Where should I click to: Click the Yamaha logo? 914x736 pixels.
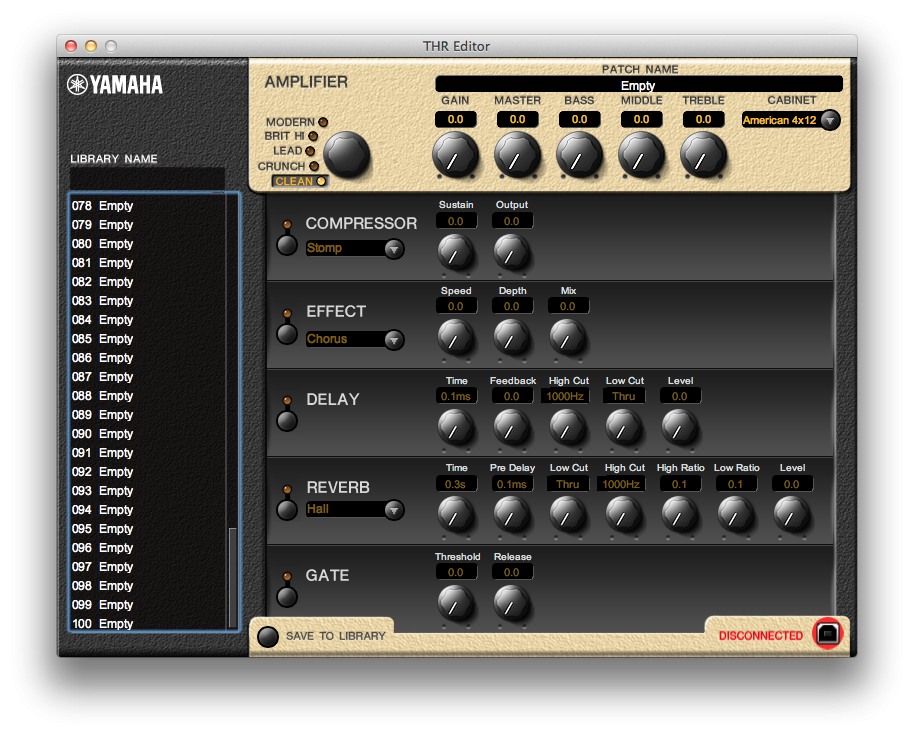tap(115, 84)
